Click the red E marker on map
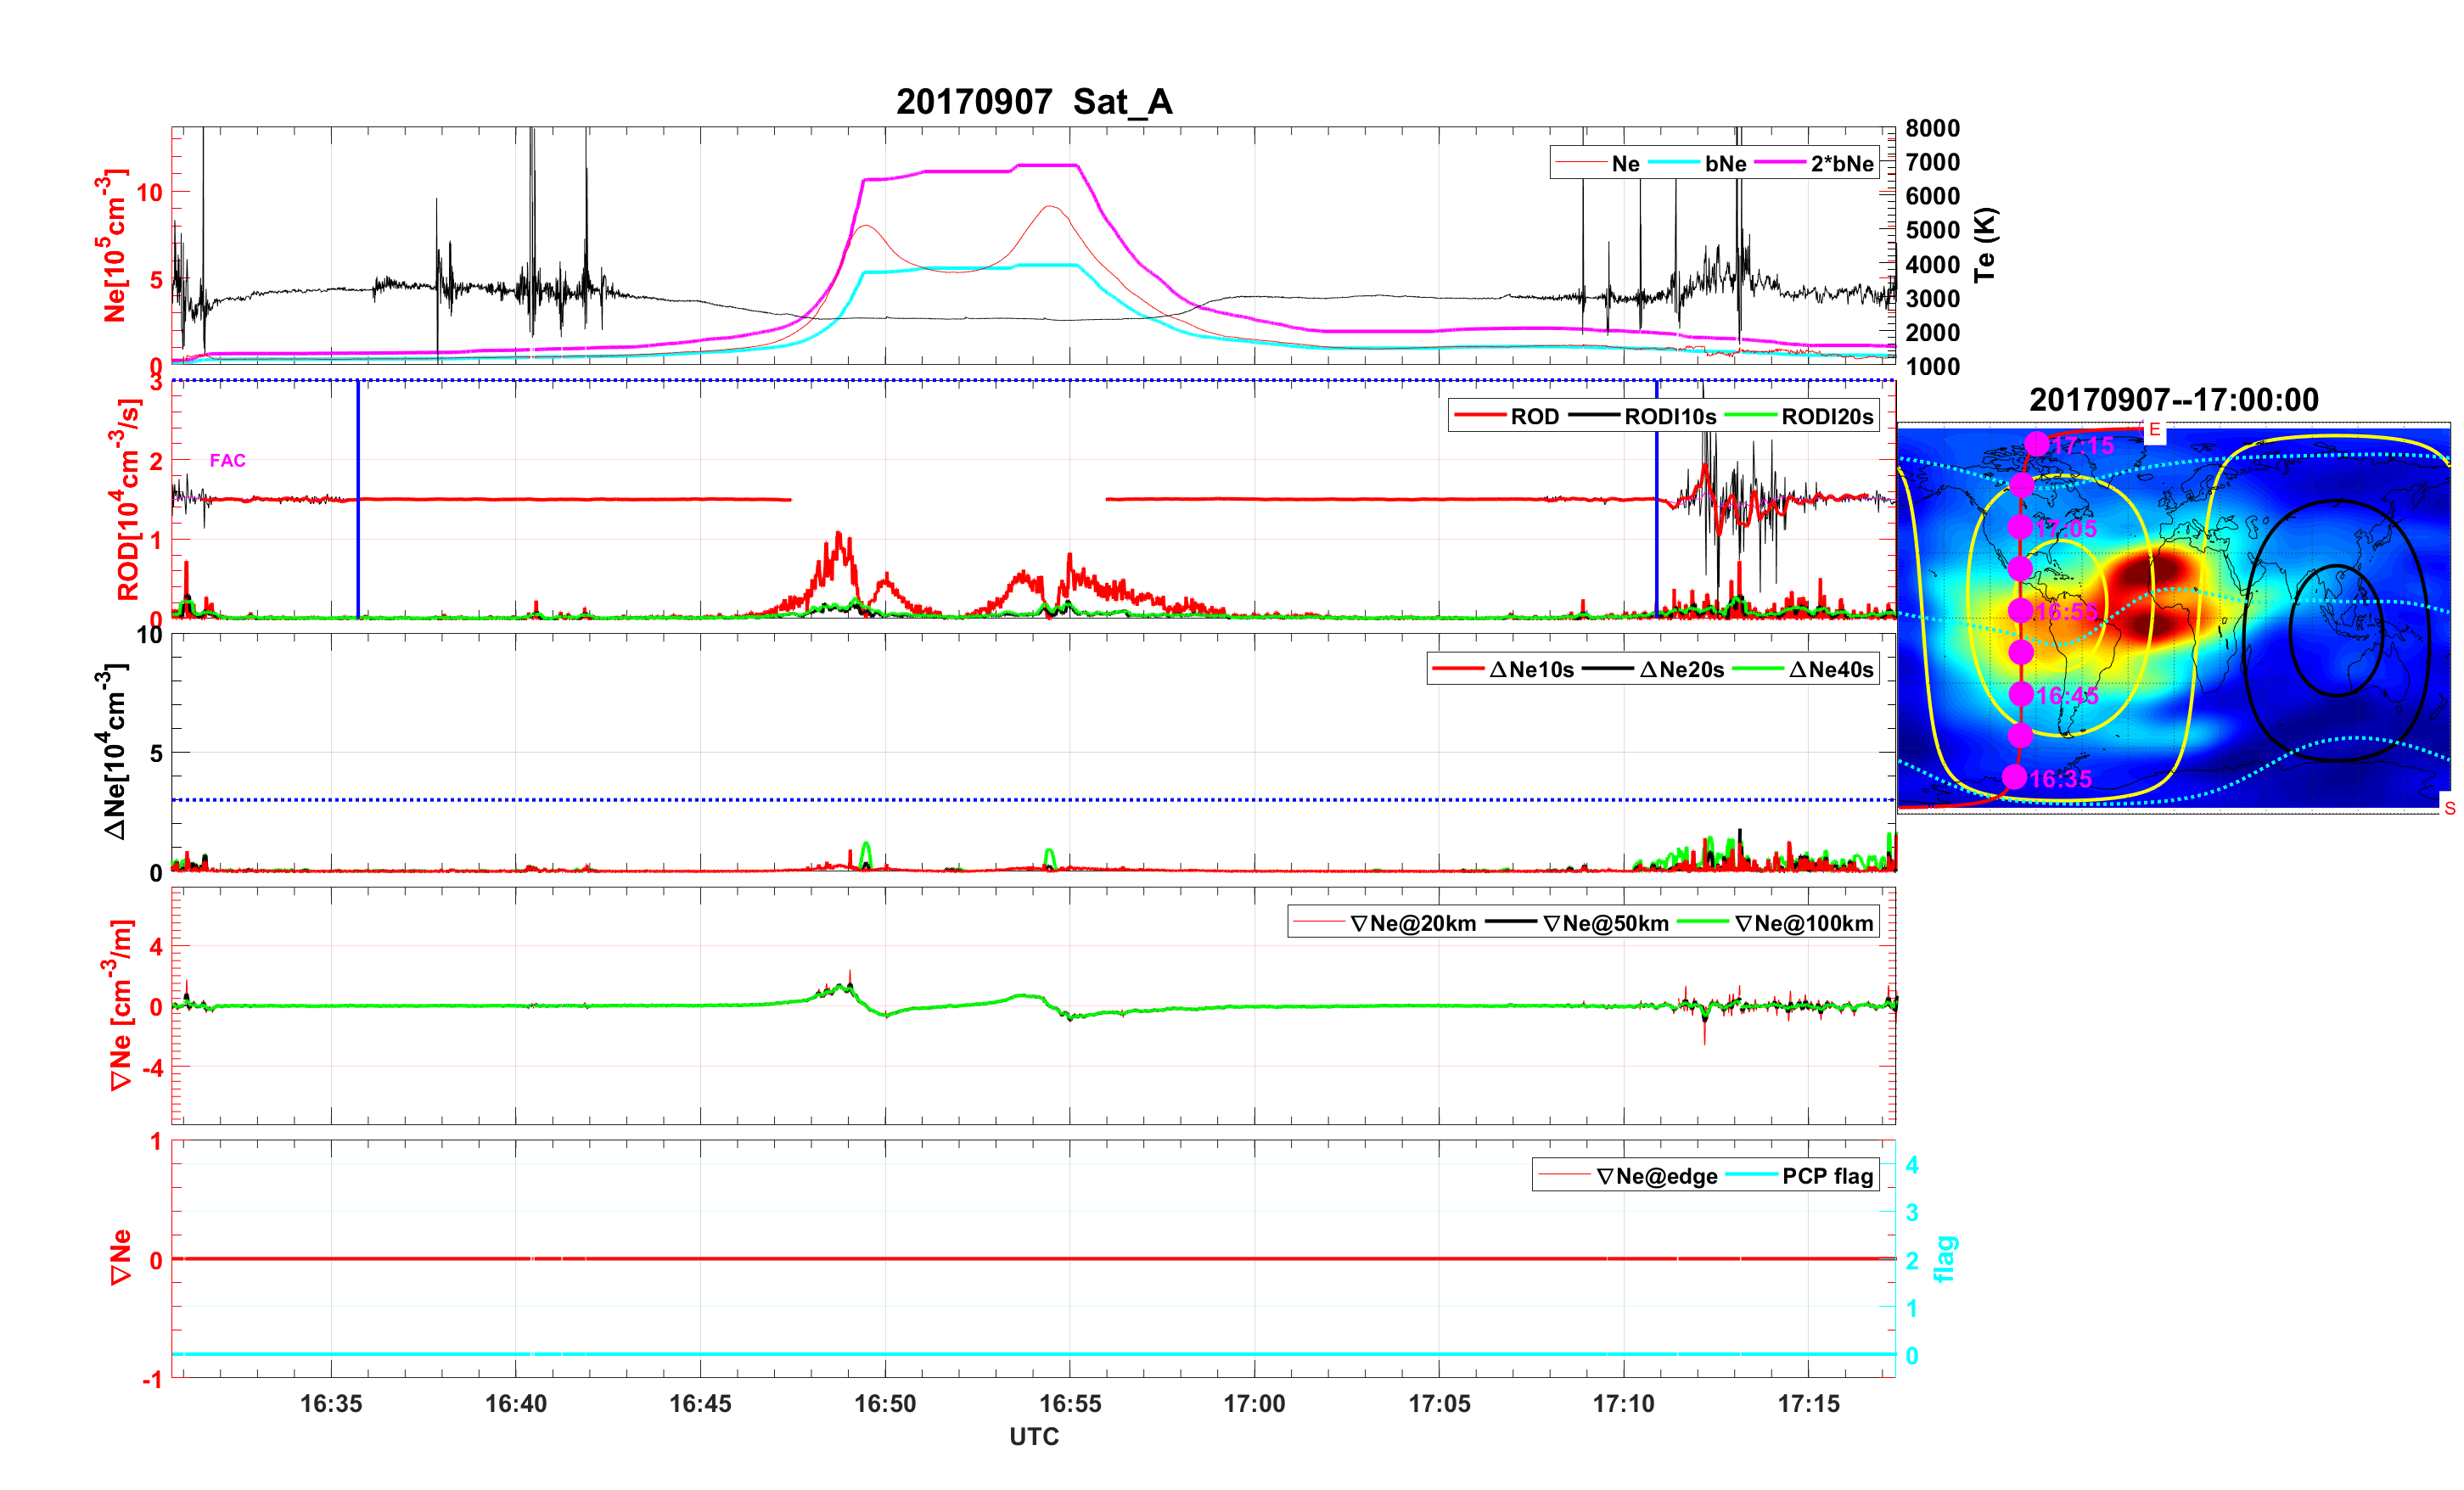 click(x=2154, y=430)
